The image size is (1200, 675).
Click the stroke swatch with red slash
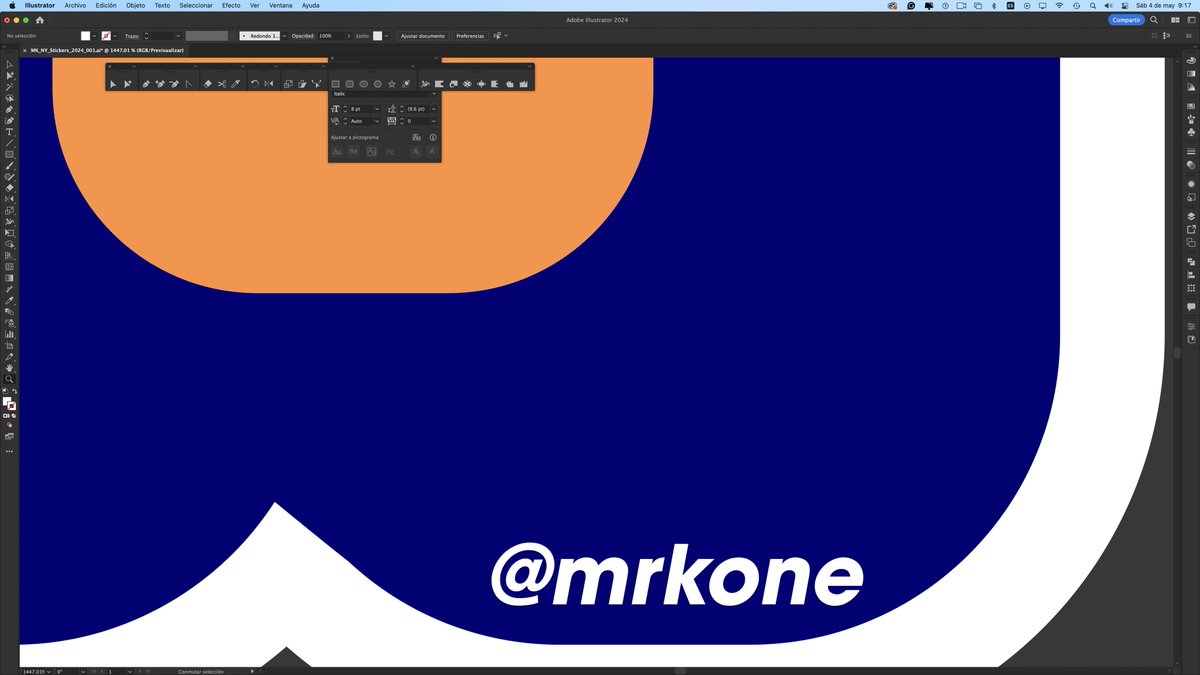click(x=106, y=36)
